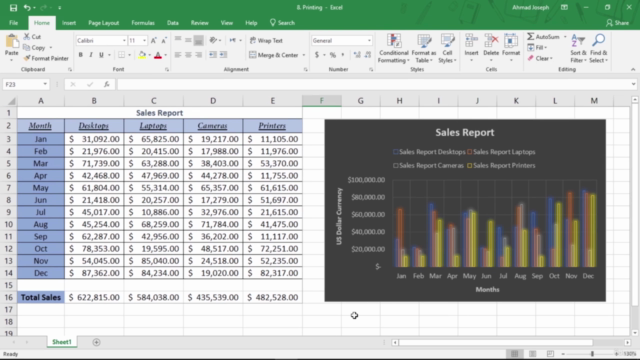Apply accounting dollar number format

click(317, 55)
